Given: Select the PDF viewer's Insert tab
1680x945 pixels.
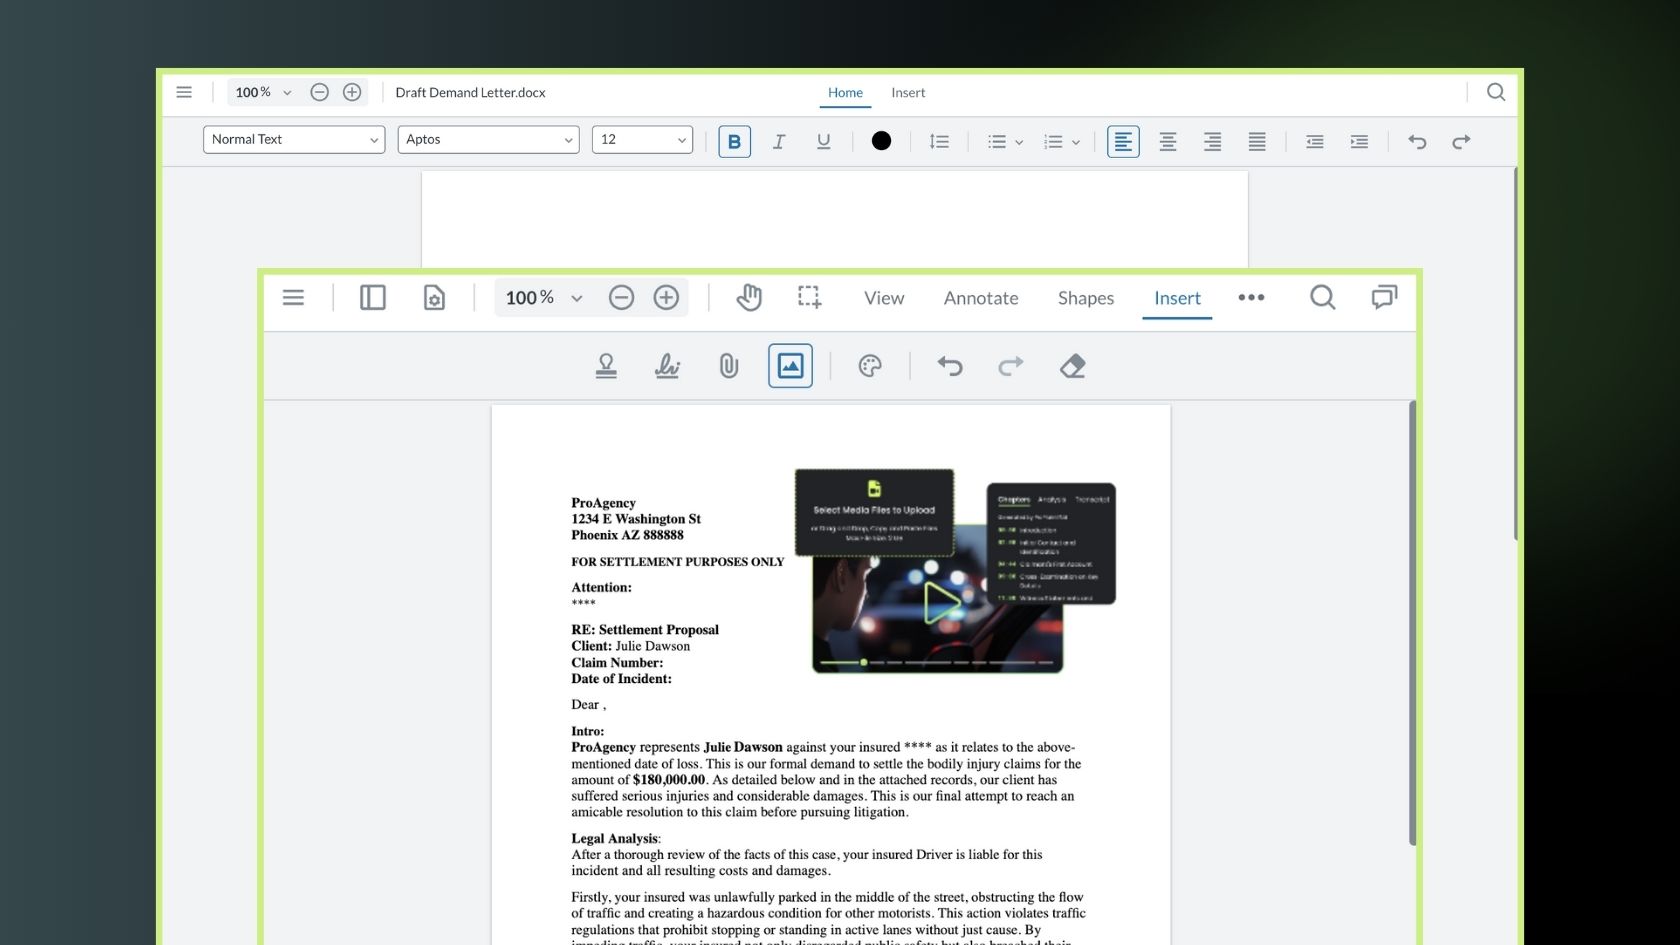Looking at the screenshot, I should tap(1177, 298).
